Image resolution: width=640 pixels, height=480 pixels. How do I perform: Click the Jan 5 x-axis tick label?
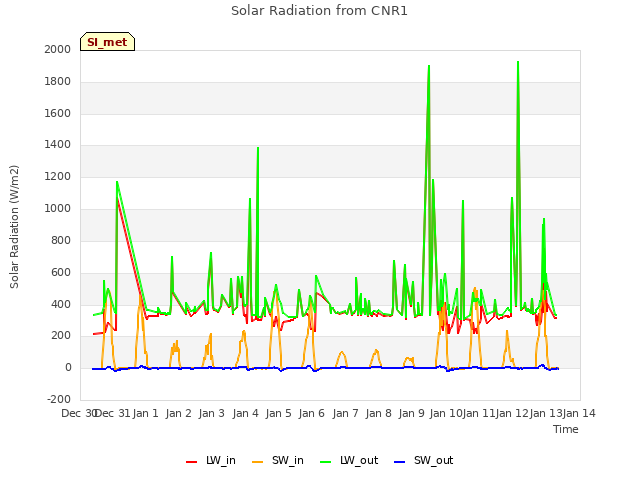(x=279, y=413)
